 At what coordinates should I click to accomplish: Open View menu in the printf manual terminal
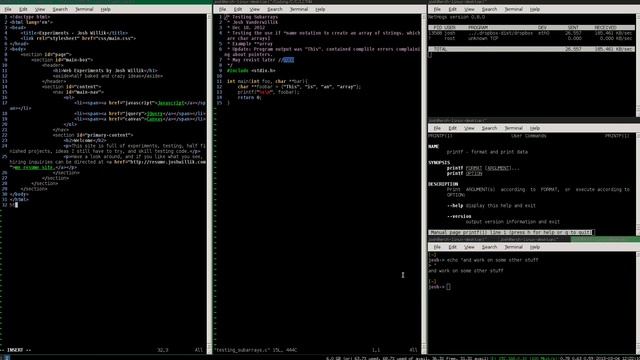pyautogui.click(x=469, y=128)
